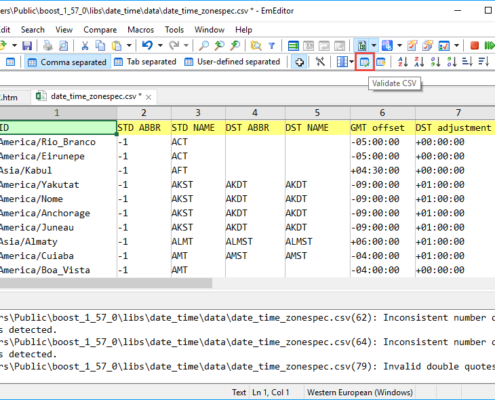This screenshot has width=495, height=400.
Task: Click the Filter funnel icon
Action: click(272, 46)
